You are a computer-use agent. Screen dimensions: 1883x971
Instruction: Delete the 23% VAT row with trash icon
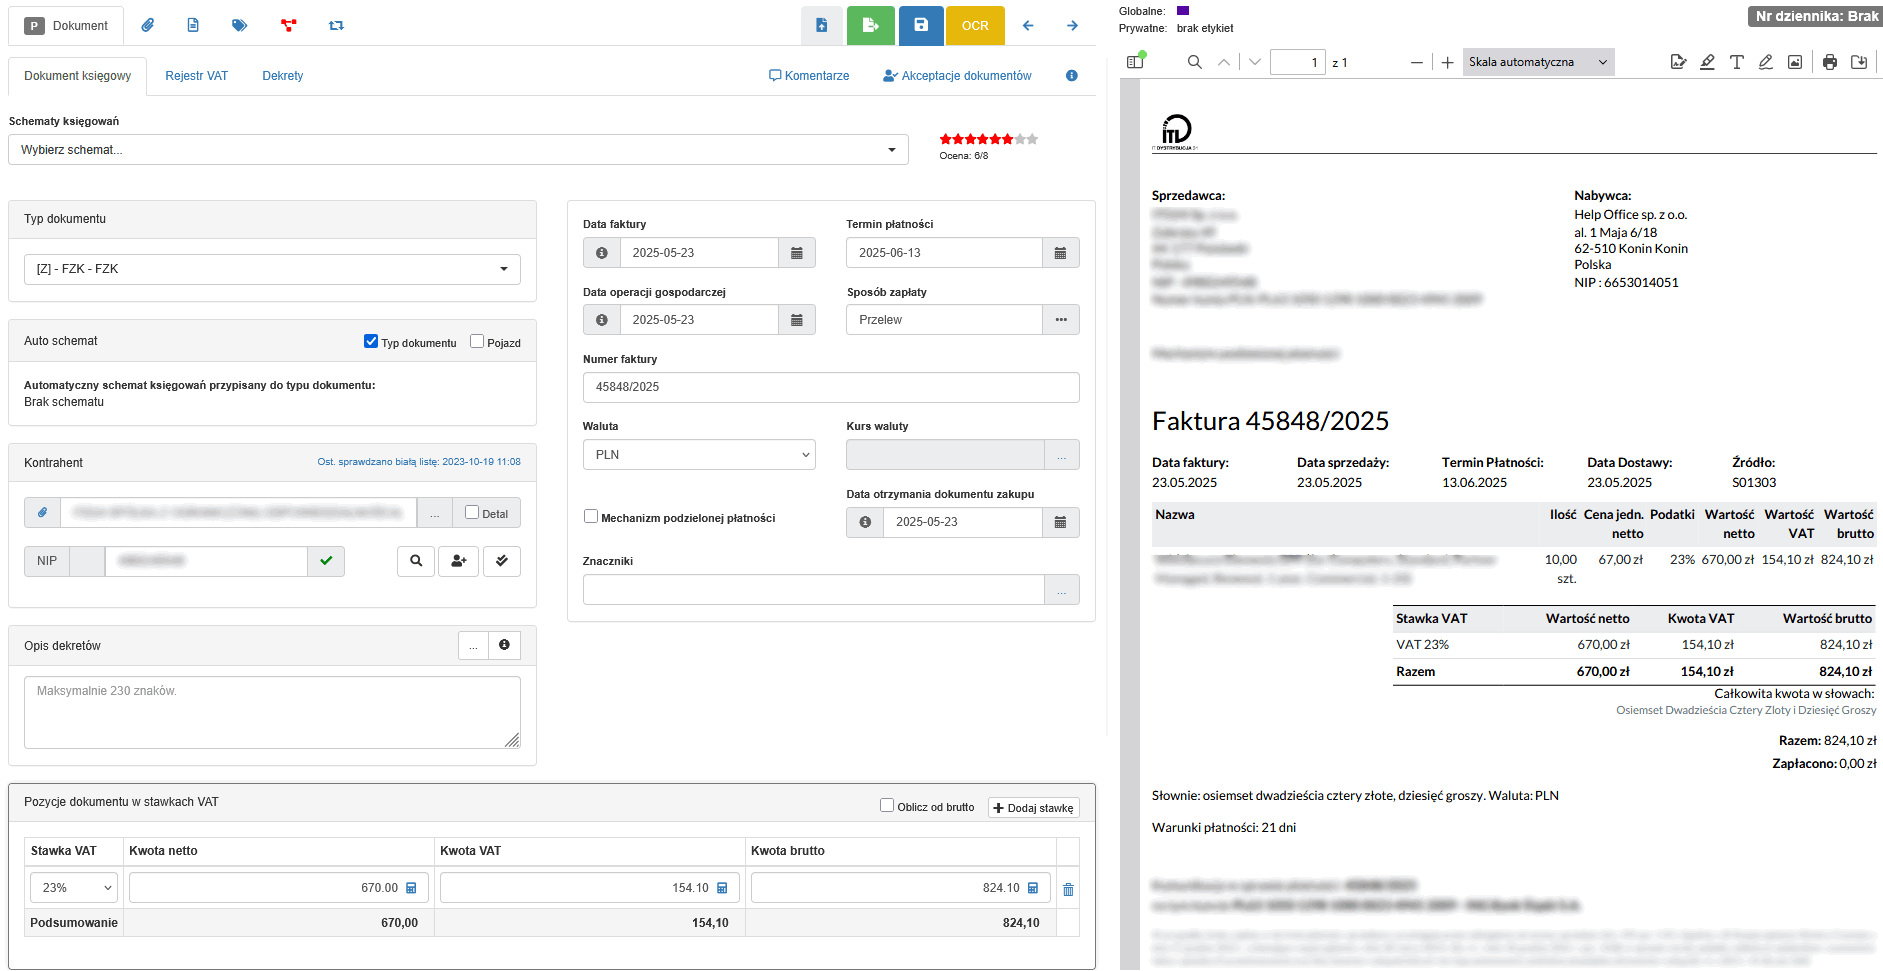click(1068, 889)
